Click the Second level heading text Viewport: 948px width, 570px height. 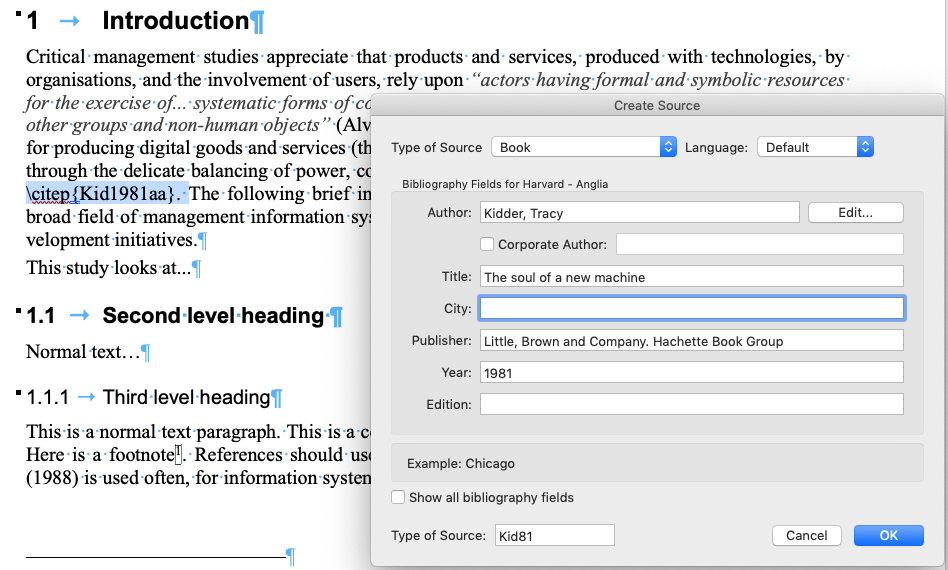point(213,316)
